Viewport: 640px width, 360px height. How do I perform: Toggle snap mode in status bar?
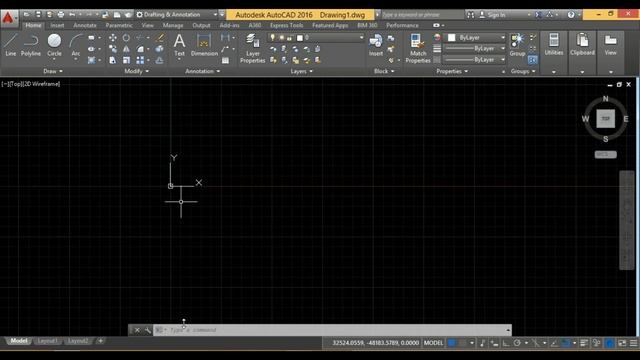click(462, 343)
